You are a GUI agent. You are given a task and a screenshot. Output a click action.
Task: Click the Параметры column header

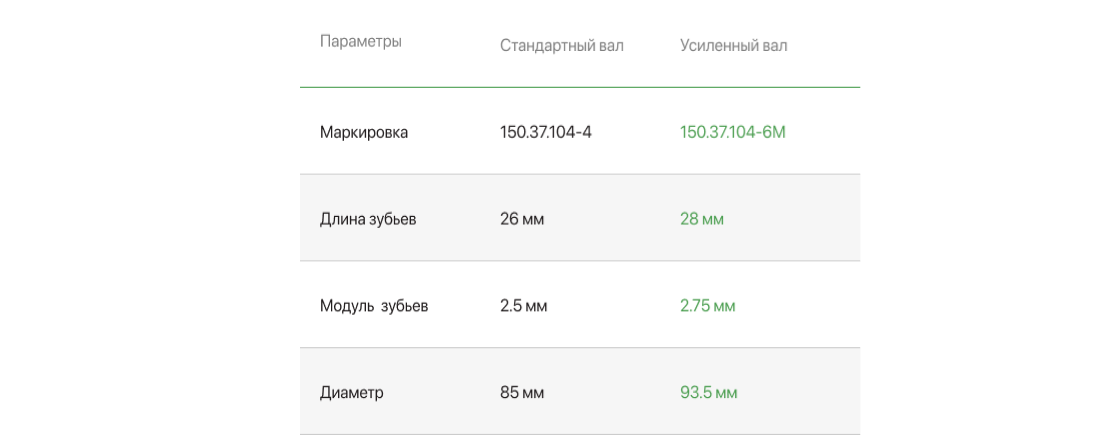(x=361, y=42)
